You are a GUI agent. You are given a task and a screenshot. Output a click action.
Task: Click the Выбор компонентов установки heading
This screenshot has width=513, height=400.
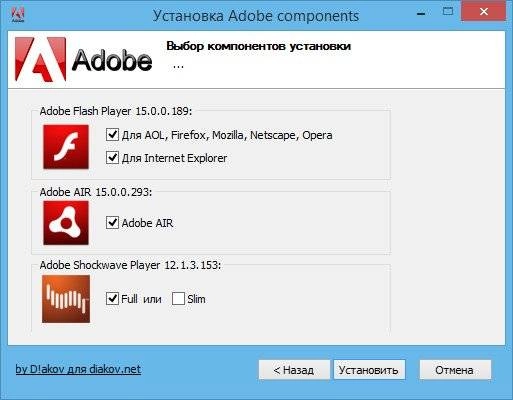[x=258, y=46]
